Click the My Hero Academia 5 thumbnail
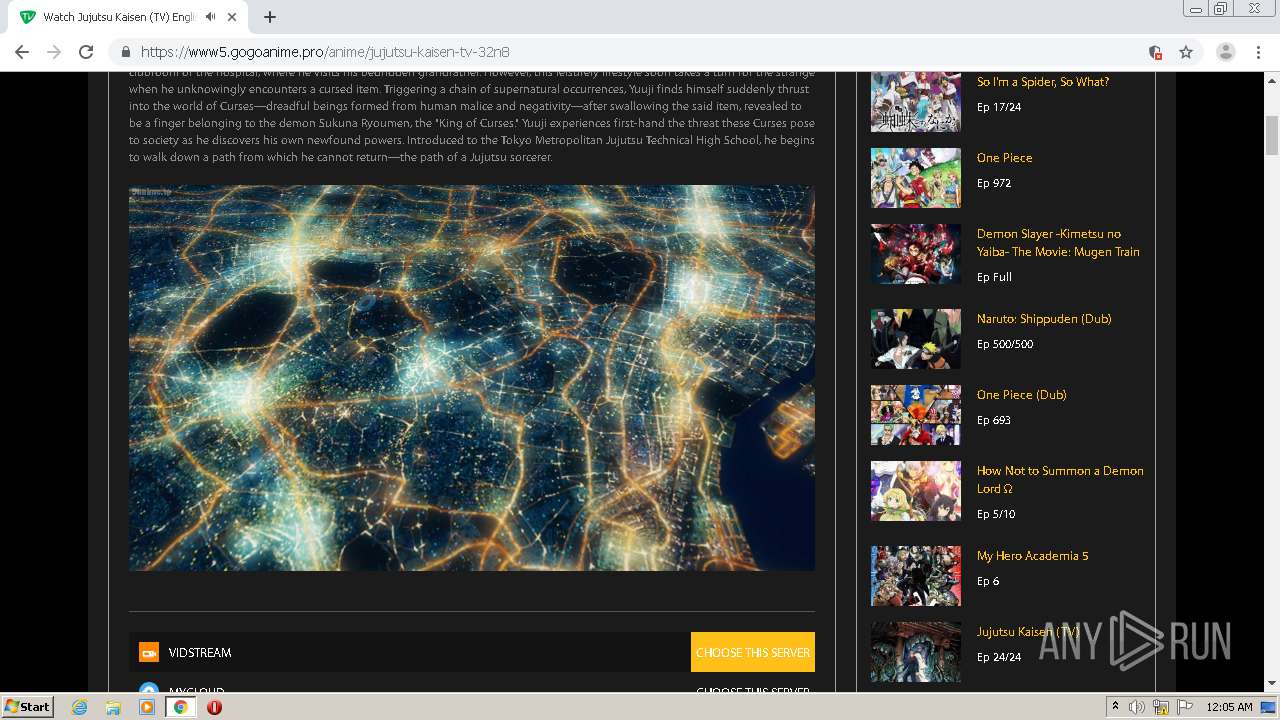 [916, 576]
